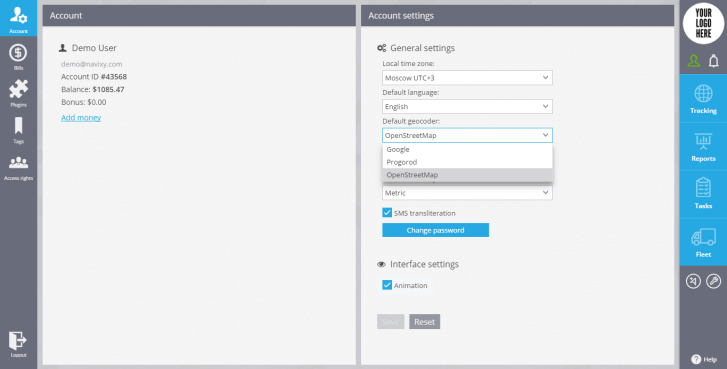Disable the Animation checkbox
The image size is (727, 369).
coord(387,285)
